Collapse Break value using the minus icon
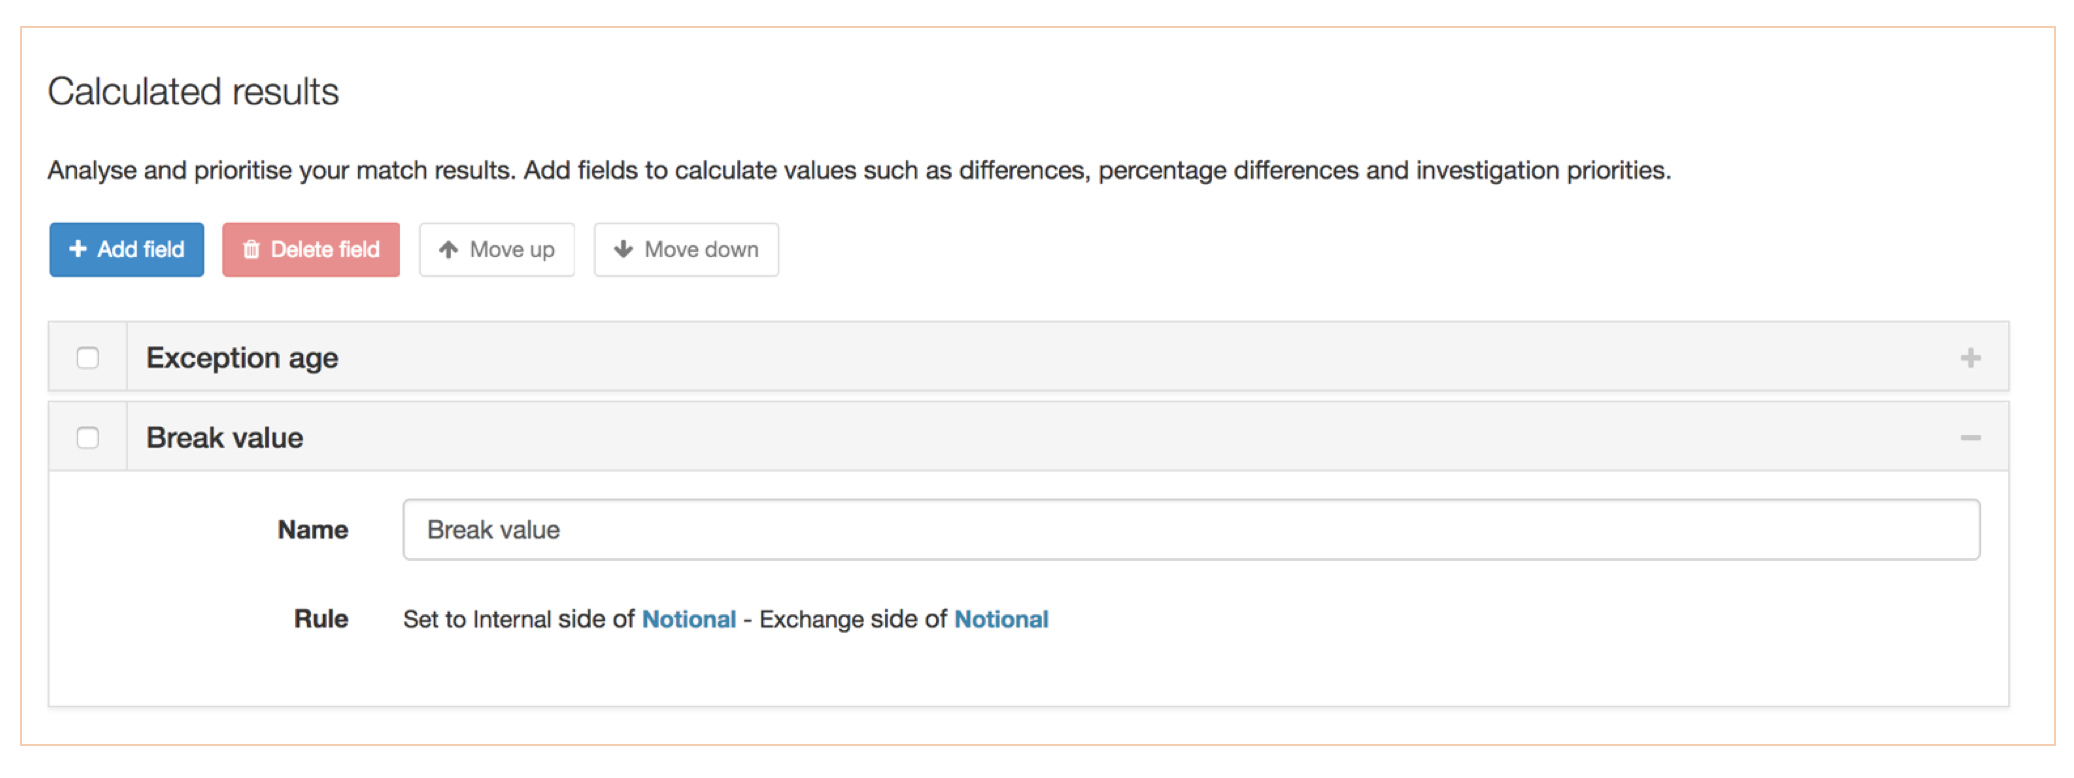Viewport: 2074px width, 778px height. (x=1970, y=438)
